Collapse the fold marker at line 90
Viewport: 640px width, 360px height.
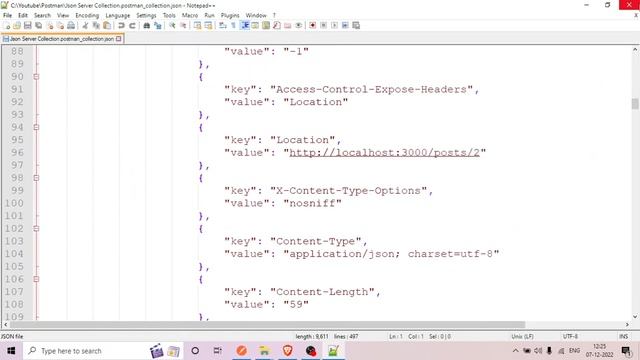36,77
